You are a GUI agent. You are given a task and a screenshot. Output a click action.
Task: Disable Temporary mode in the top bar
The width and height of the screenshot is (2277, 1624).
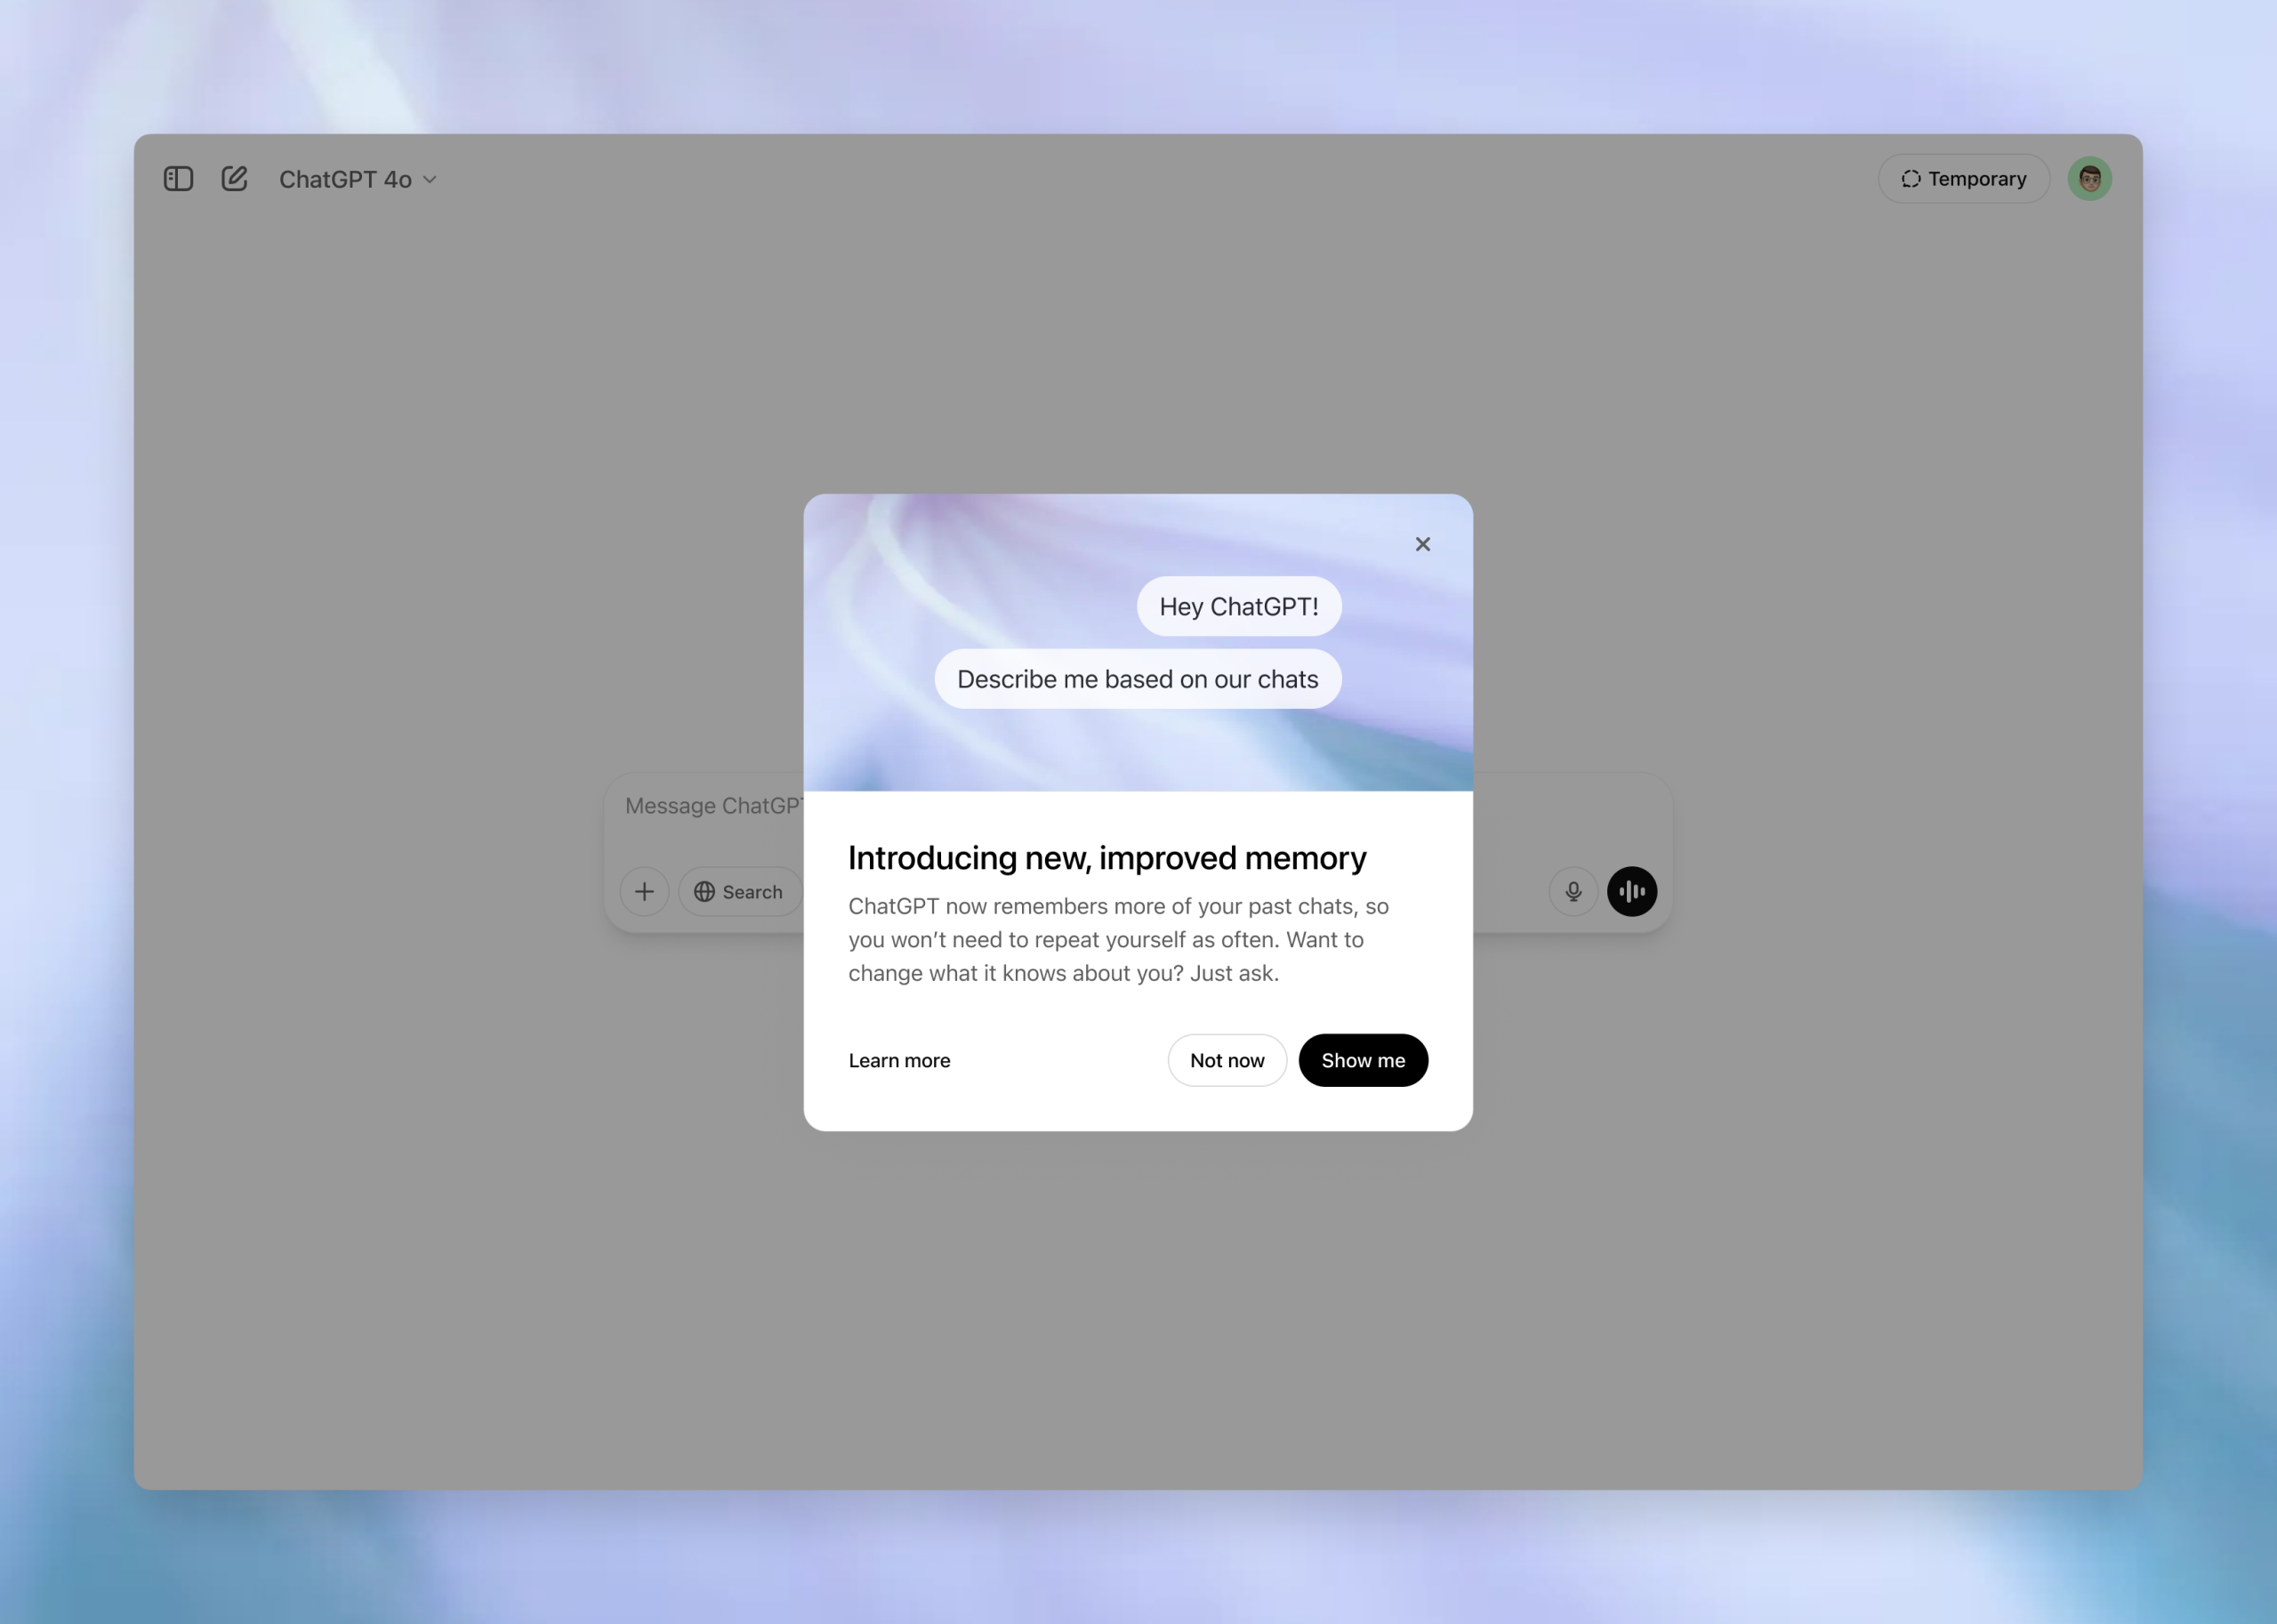(x=1963, y=178)
